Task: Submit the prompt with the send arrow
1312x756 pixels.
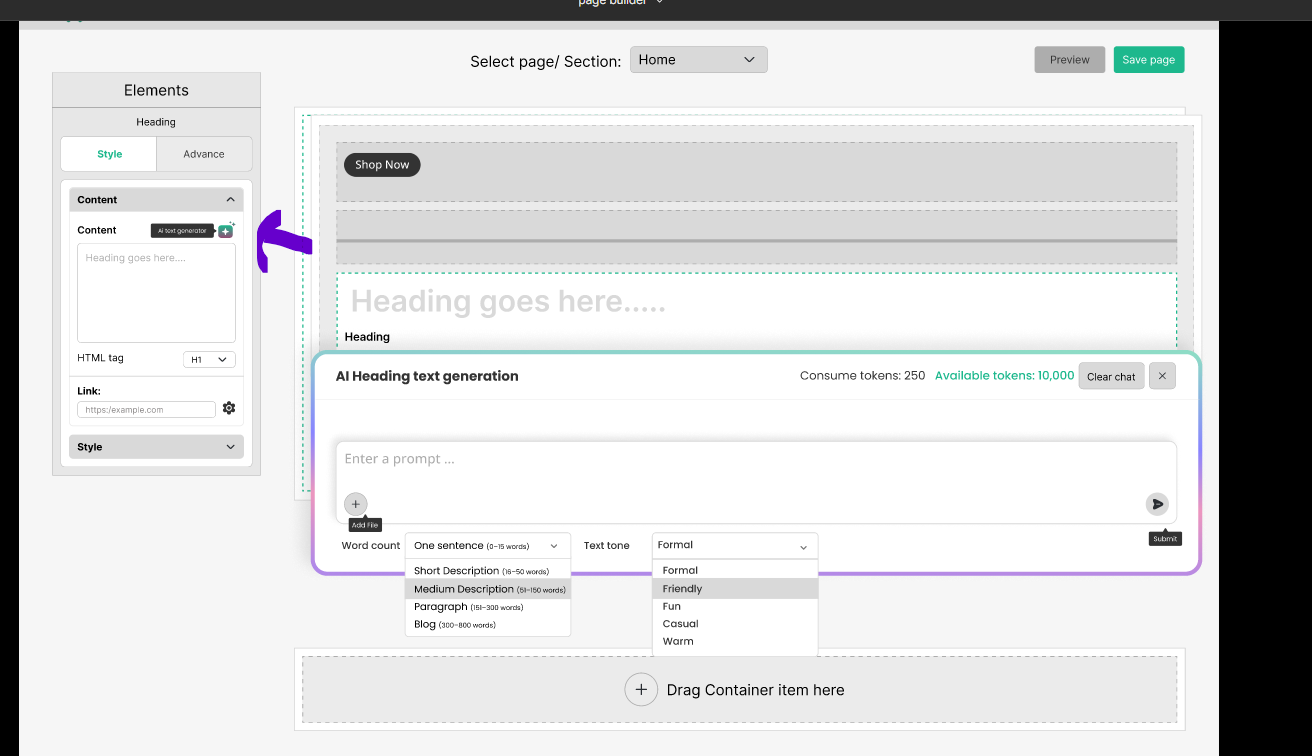Action: coord(1157,504)
